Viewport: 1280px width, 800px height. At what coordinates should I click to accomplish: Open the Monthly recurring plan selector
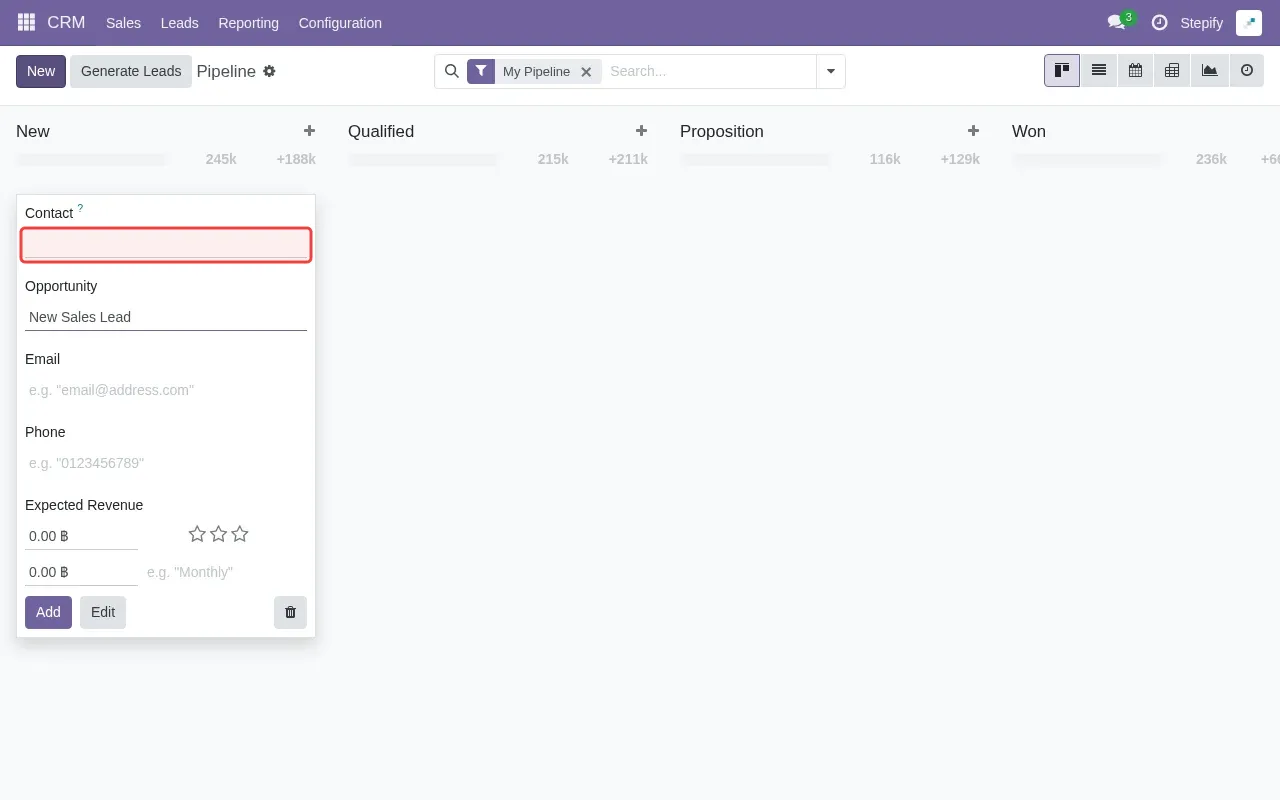[x=220, y=571]
